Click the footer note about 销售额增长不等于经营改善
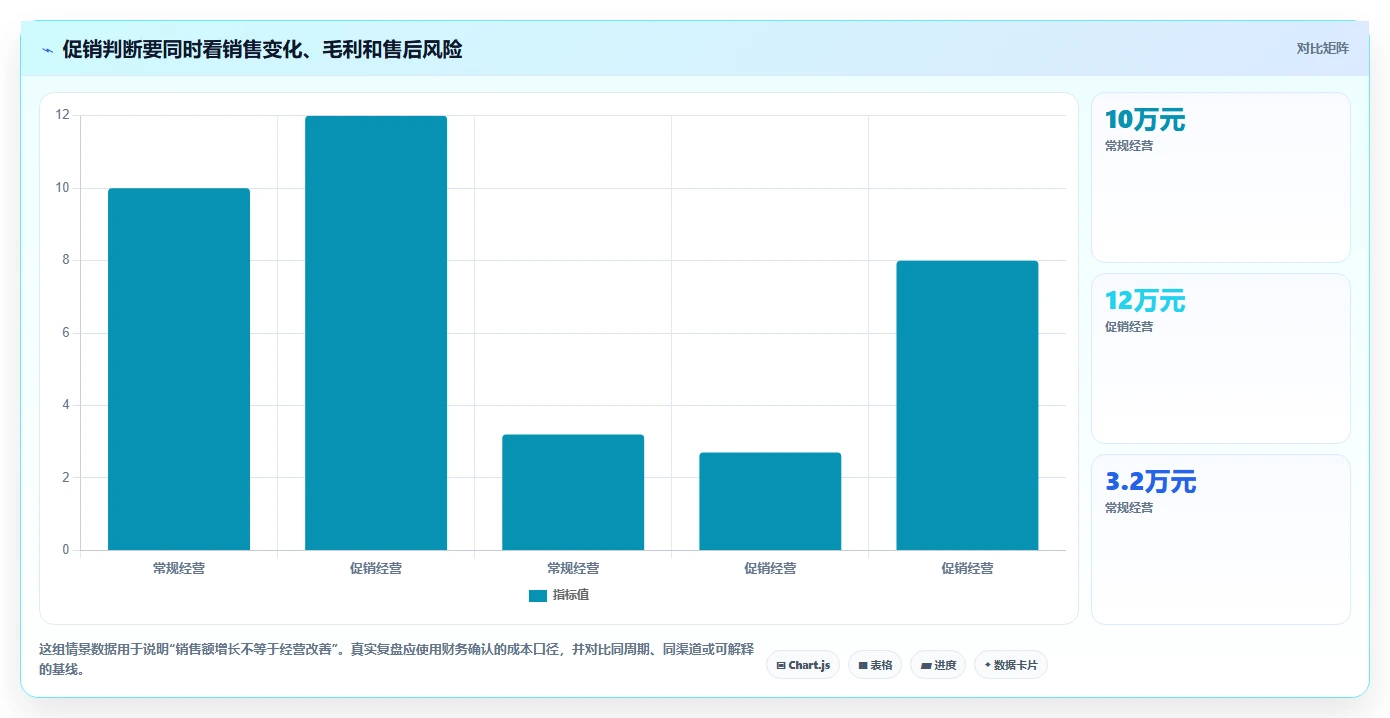 pyautogui.click(x=396, y=659)
